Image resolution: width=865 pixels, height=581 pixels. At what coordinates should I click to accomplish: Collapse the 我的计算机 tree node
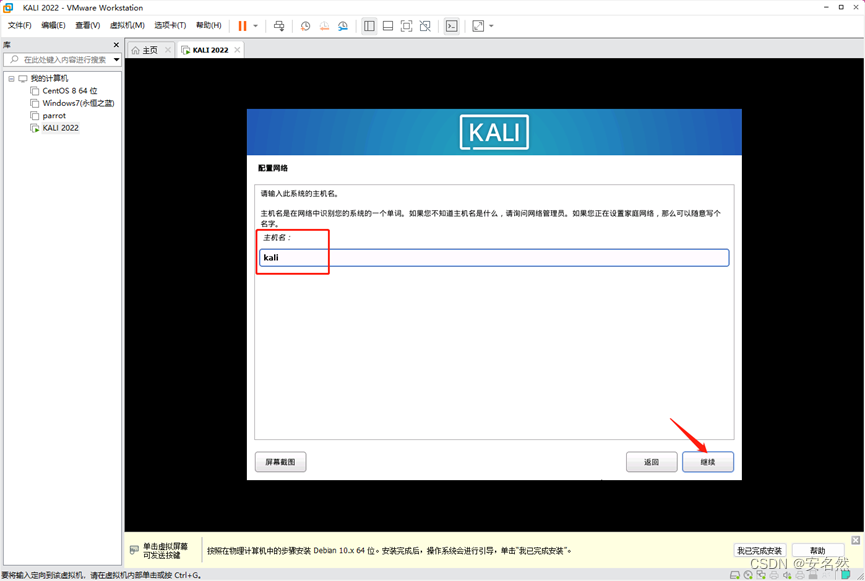coord(11,78)
